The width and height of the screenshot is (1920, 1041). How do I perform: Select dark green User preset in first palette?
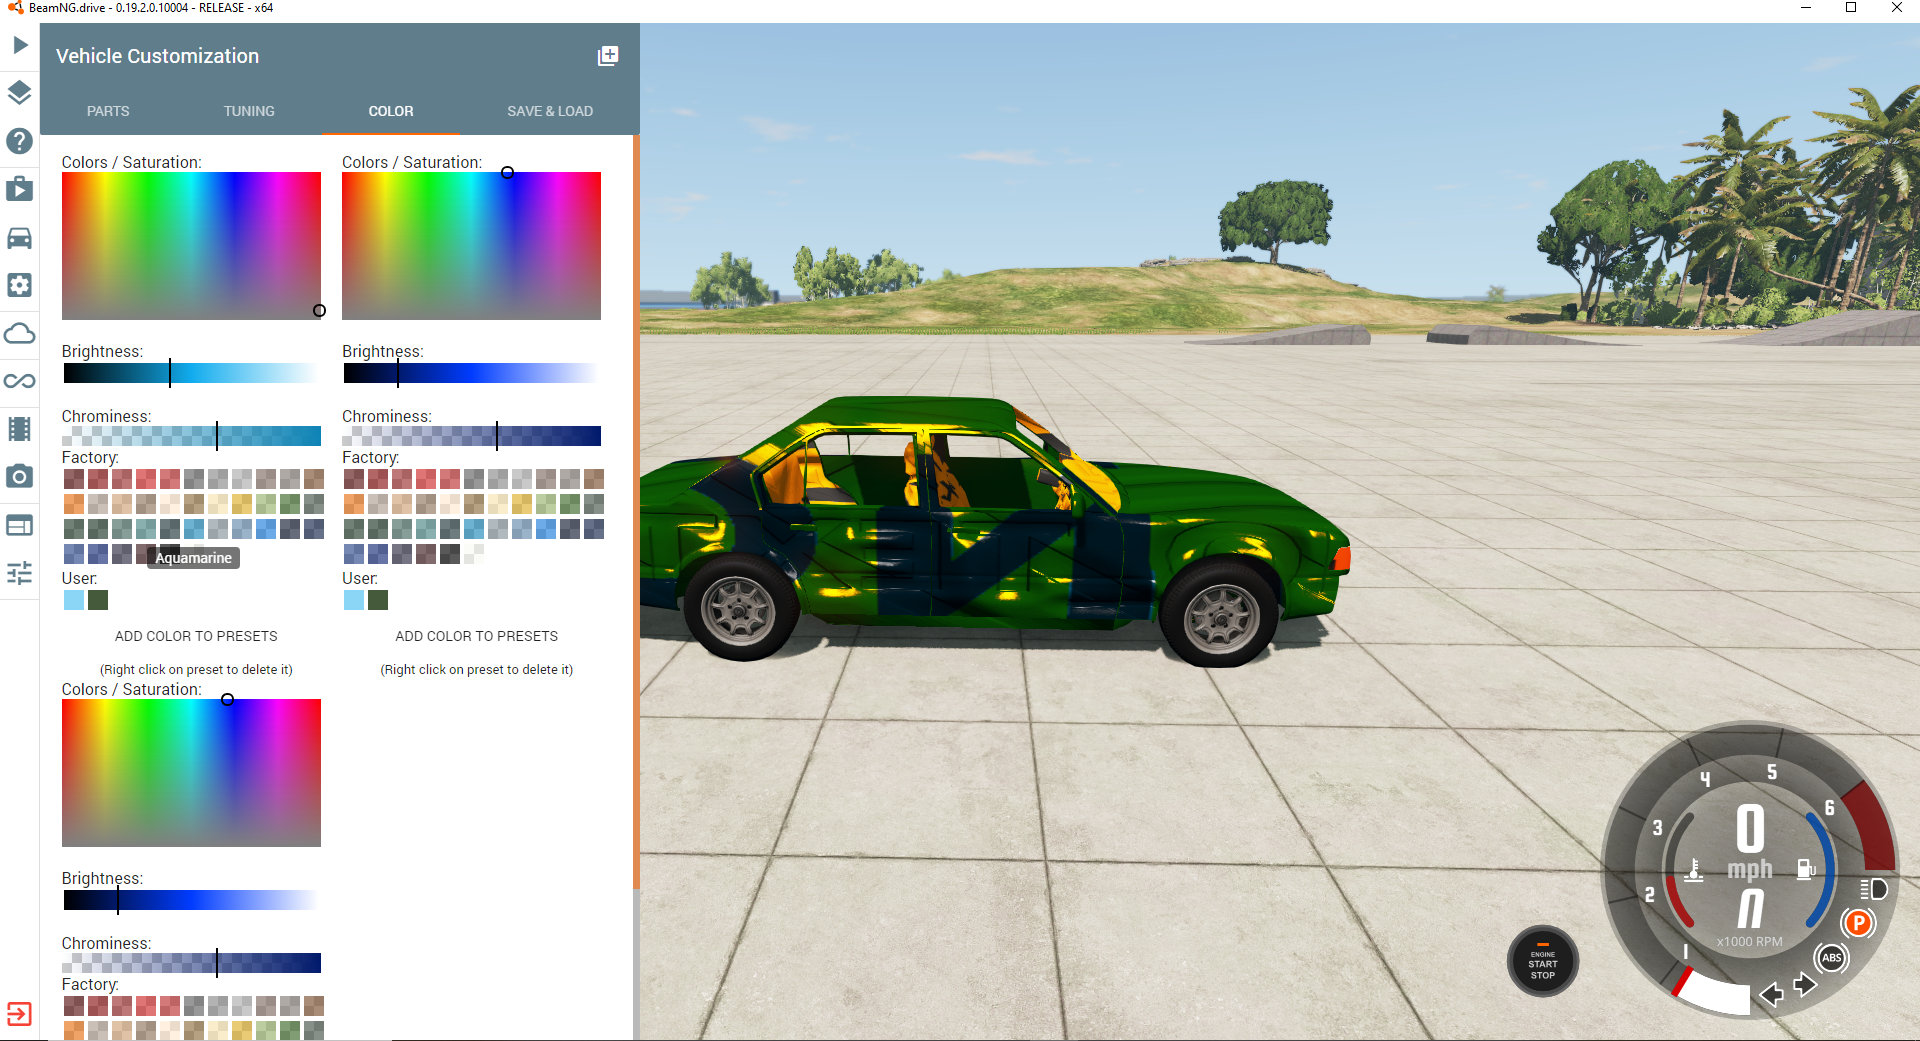98,600
